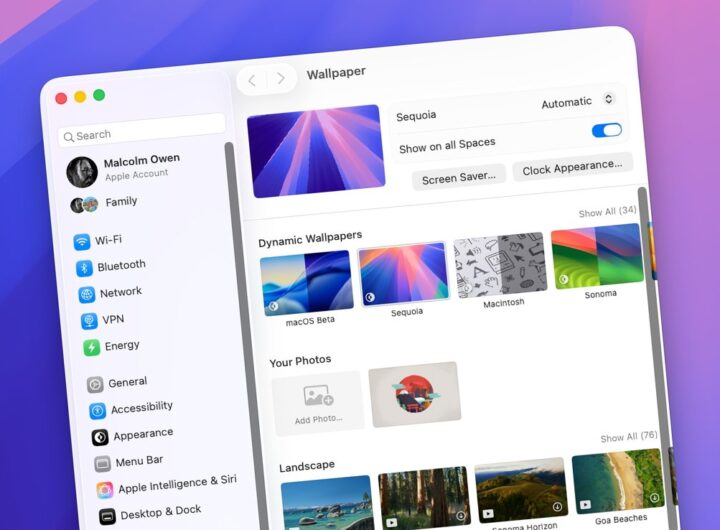Toggle Show on all Spaces switch

607,130
